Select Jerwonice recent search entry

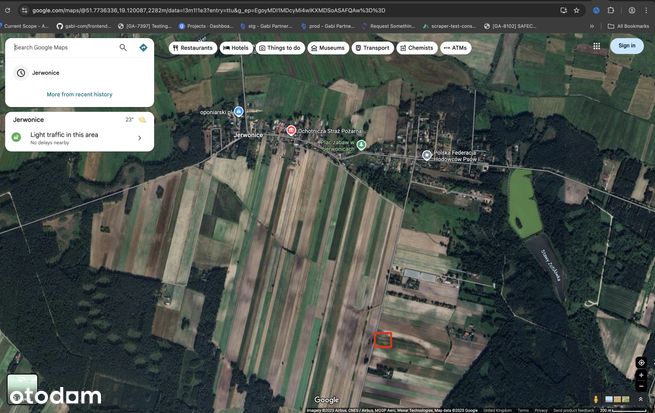pyautogui.click(x=79, y=73)
